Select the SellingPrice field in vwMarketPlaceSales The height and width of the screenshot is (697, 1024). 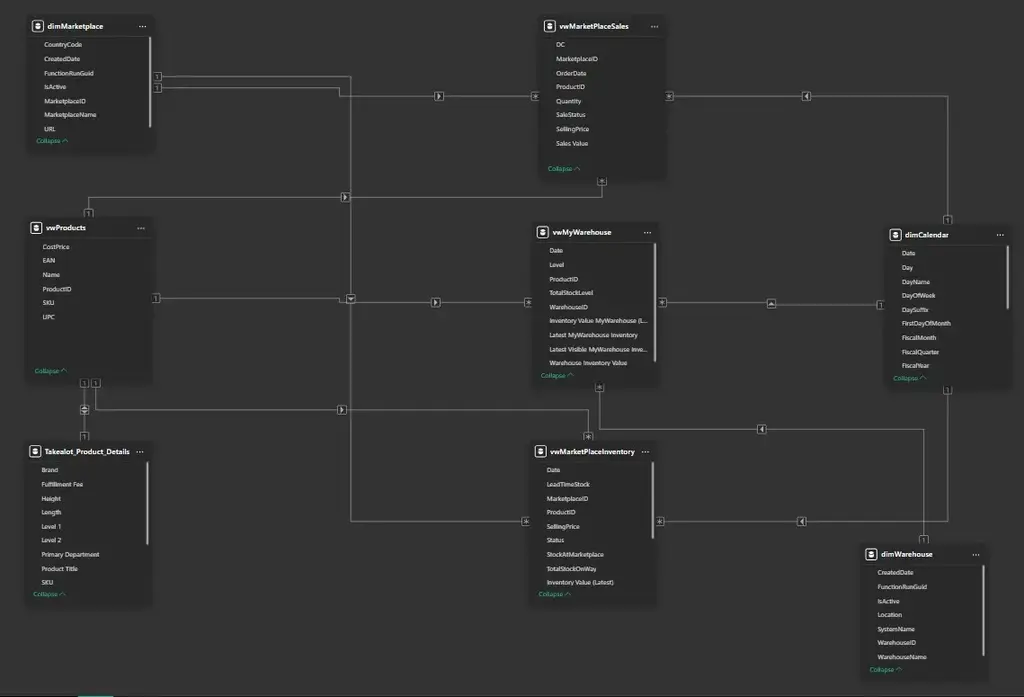572,129
